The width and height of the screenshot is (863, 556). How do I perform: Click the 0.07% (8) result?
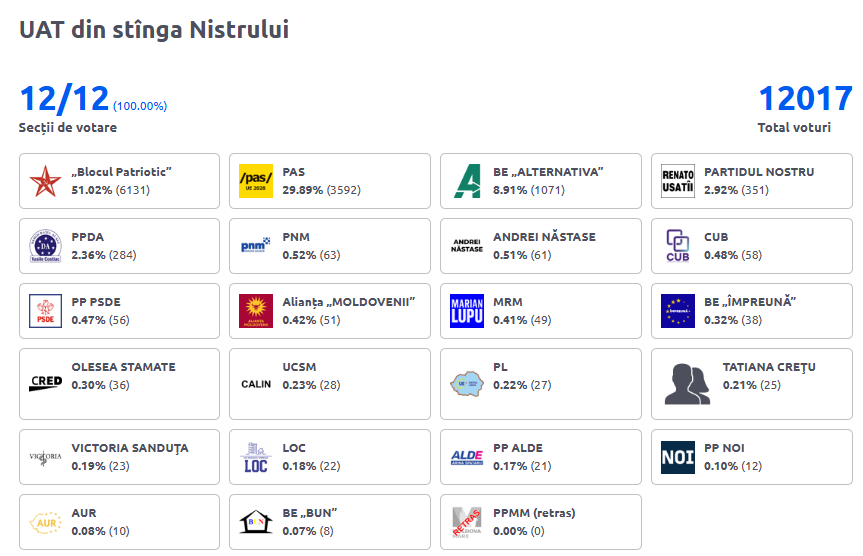tap(308, 531)
